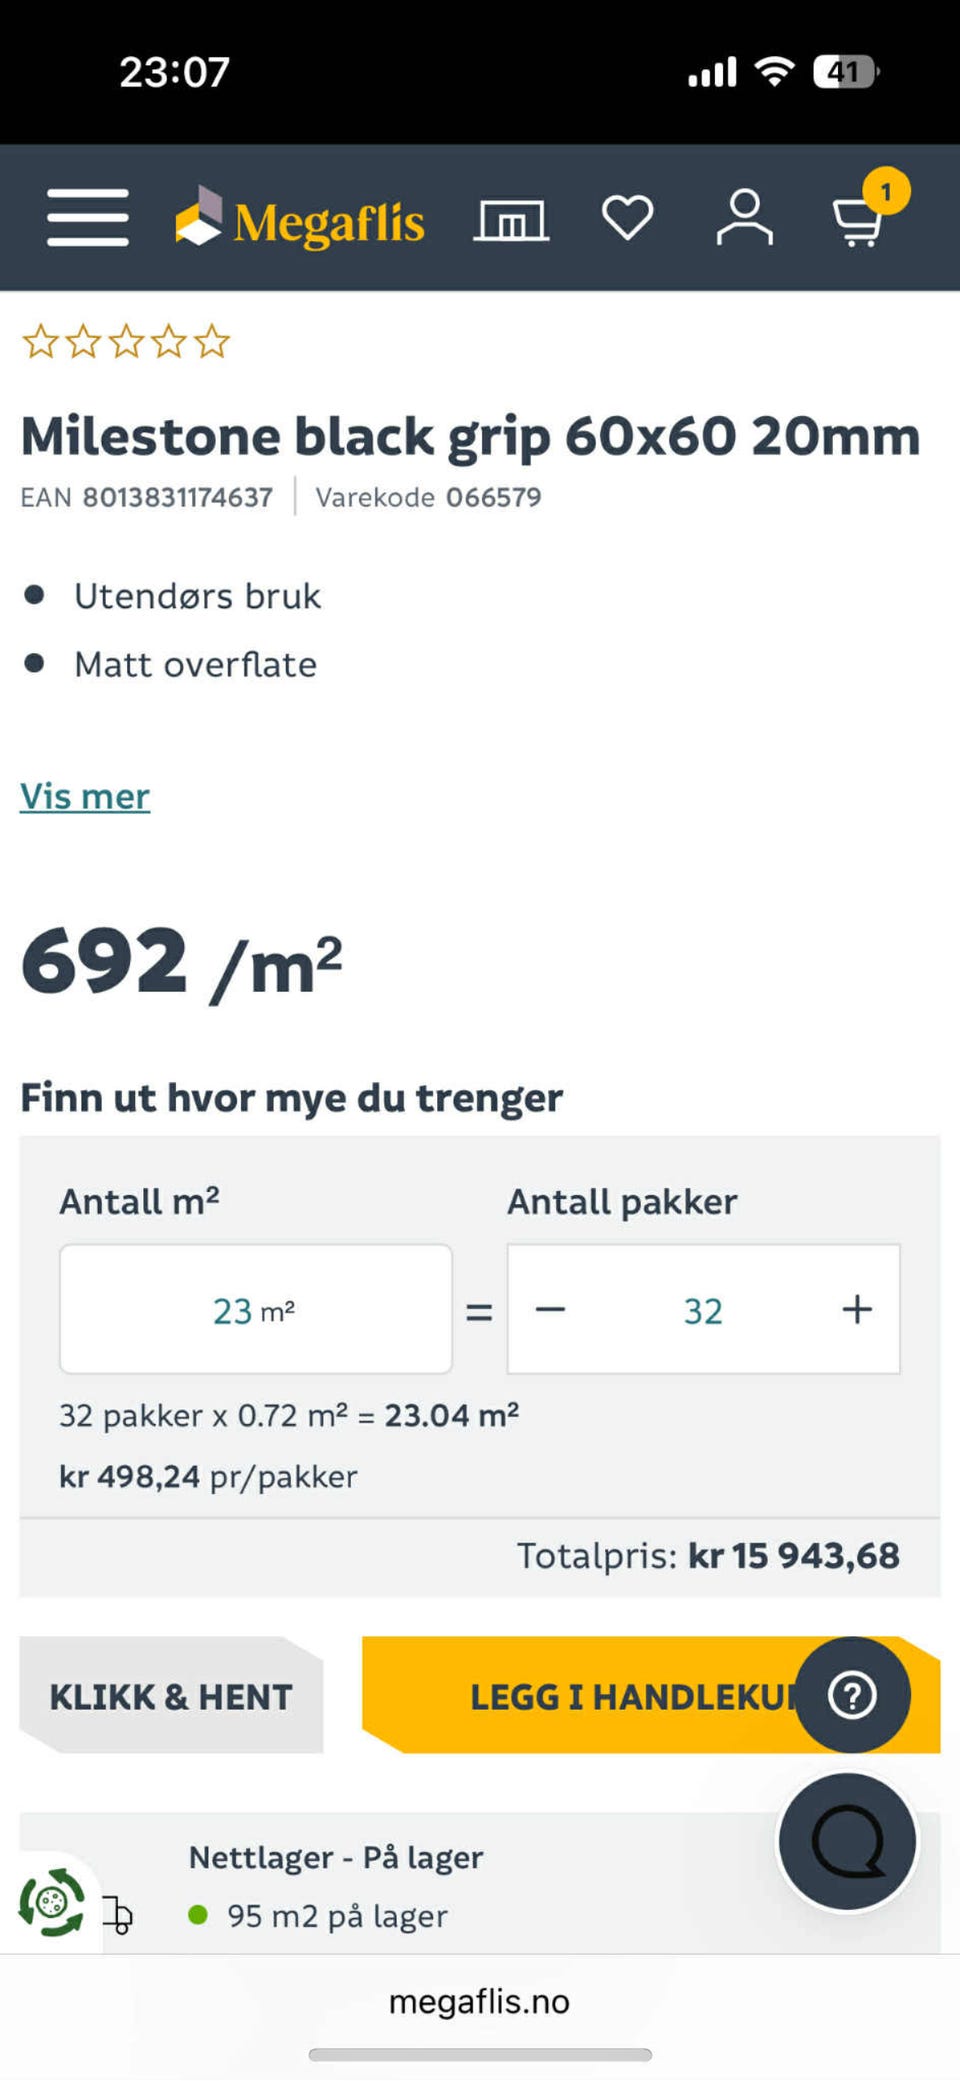
Task: Click the package quantity value 32
Action: 703,1310
